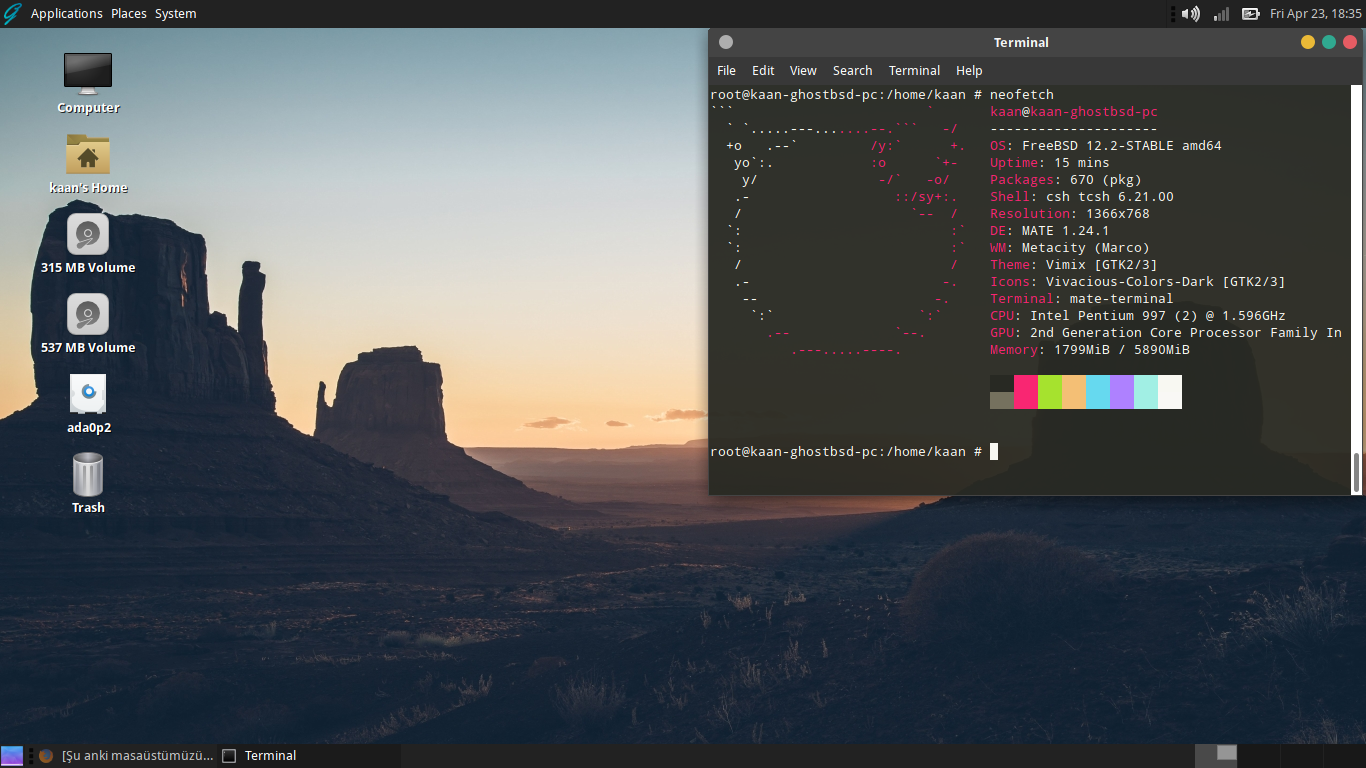This screenshot has width=1366, height=768.
Task: Select the 315 MB Volume drive icon
Action: tap(88, 235)
